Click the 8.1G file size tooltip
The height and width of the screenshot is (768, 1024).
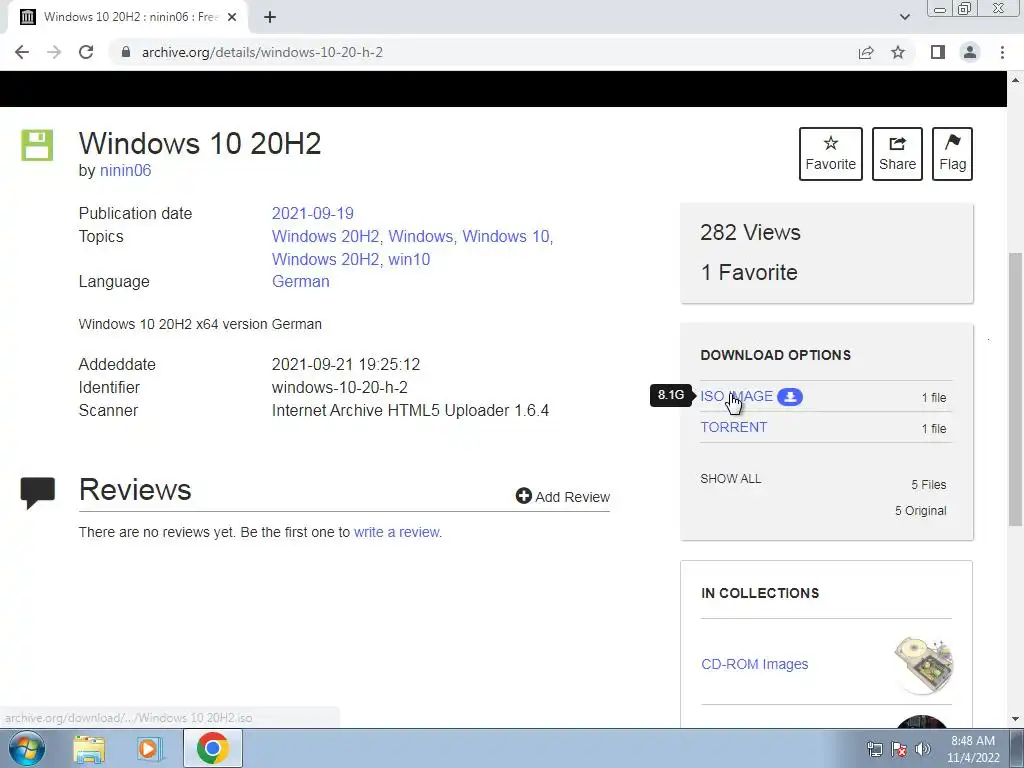(x=671, y=395)
